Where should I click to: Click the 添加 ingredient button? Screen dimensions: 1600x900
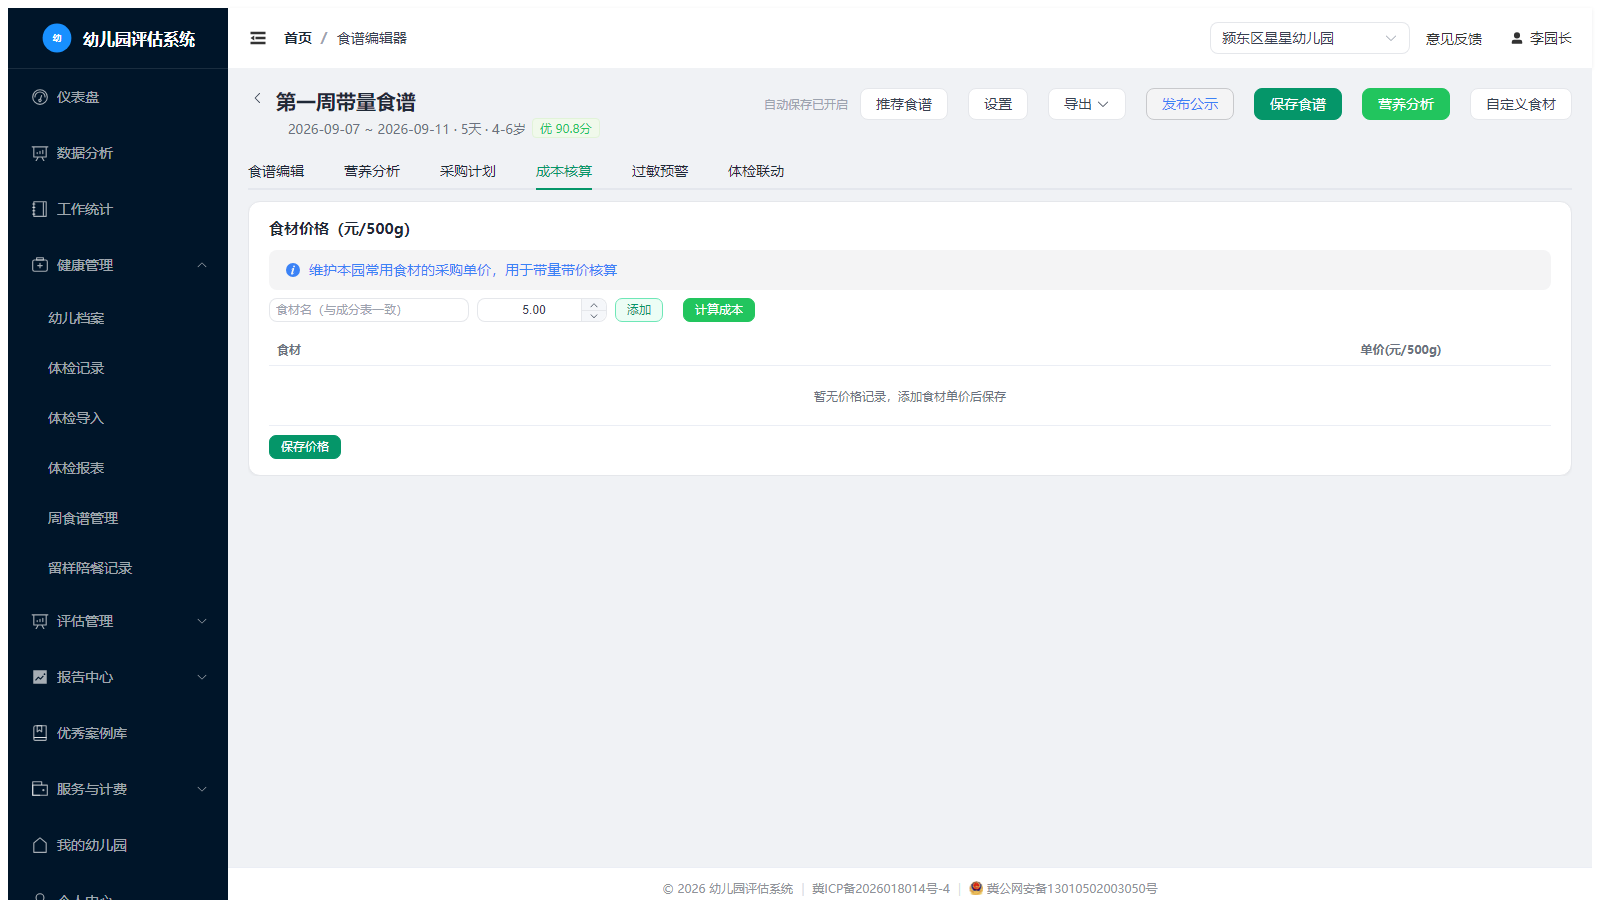[x=639, y=310]
